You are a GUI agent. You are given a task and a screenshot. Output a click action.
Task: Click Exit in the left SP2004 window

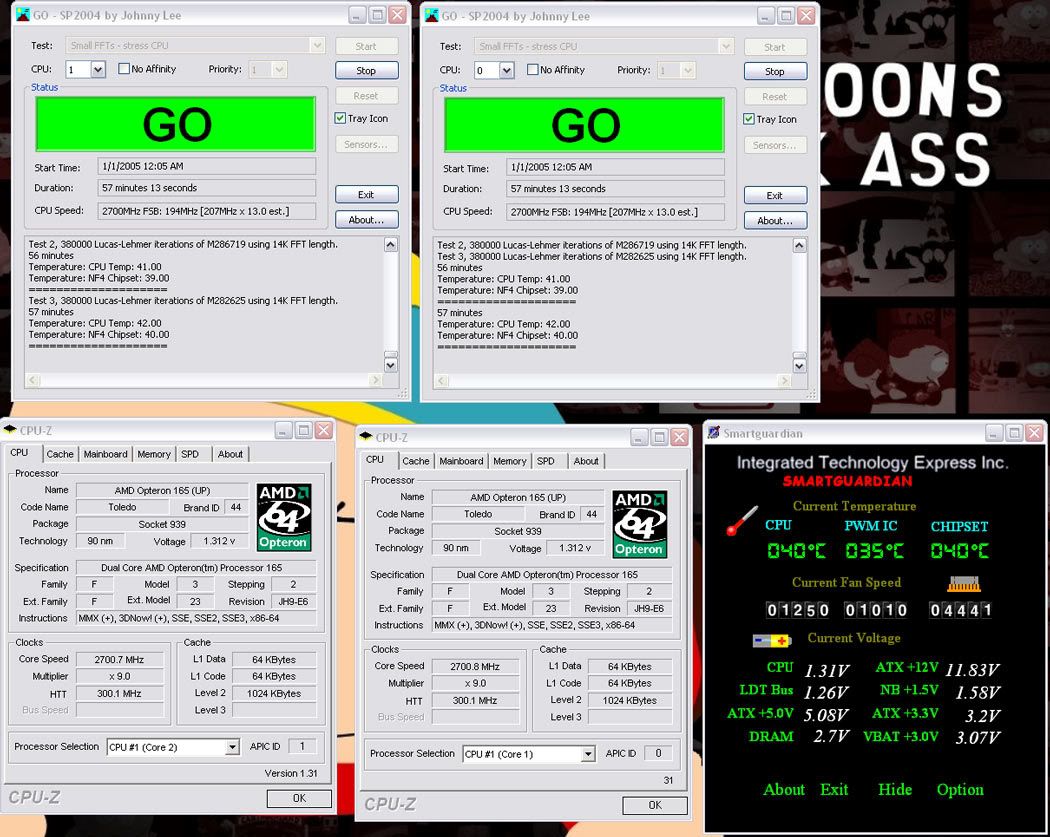pos(366,194)
